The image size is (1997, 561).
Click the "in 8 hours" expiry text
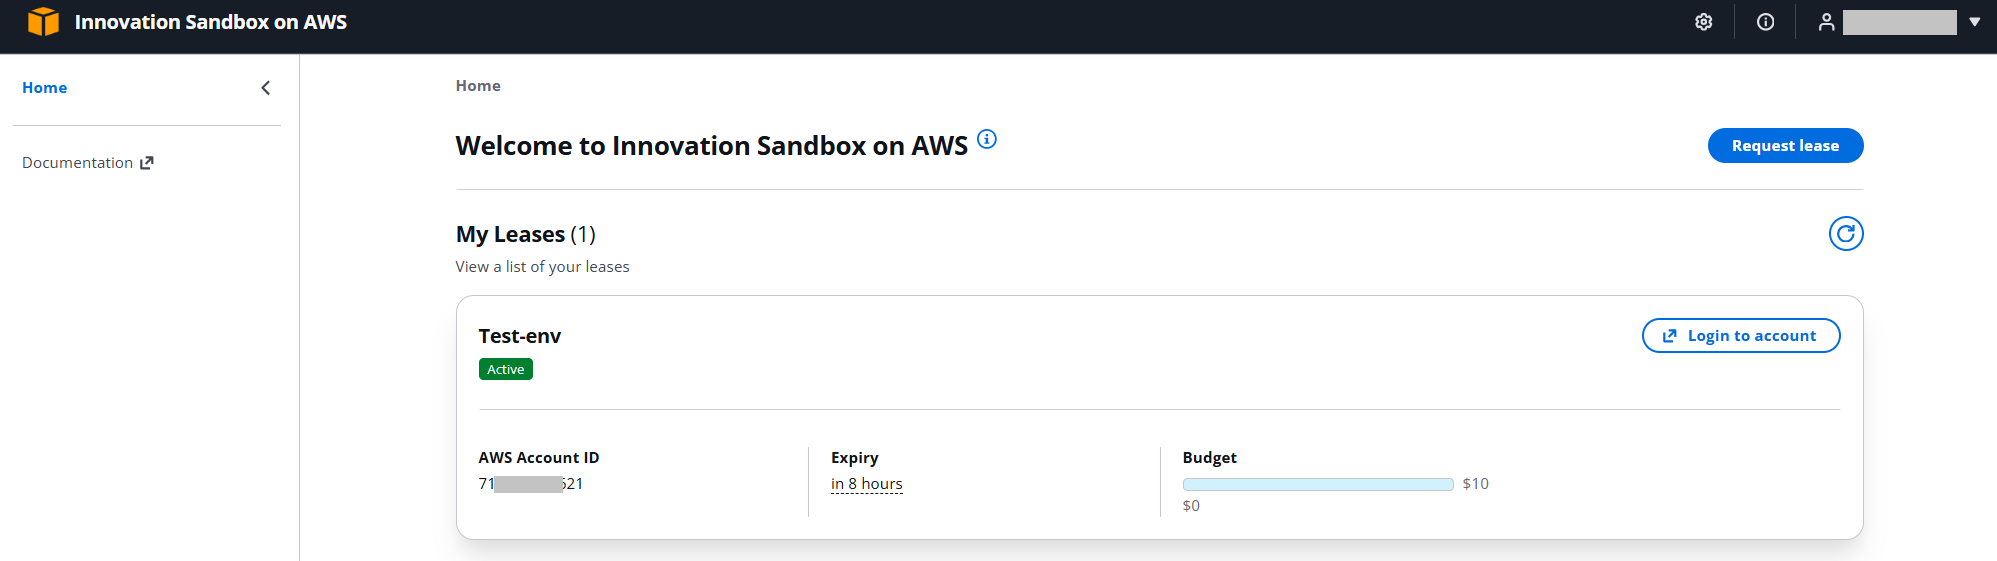click(x=866, y=484)
